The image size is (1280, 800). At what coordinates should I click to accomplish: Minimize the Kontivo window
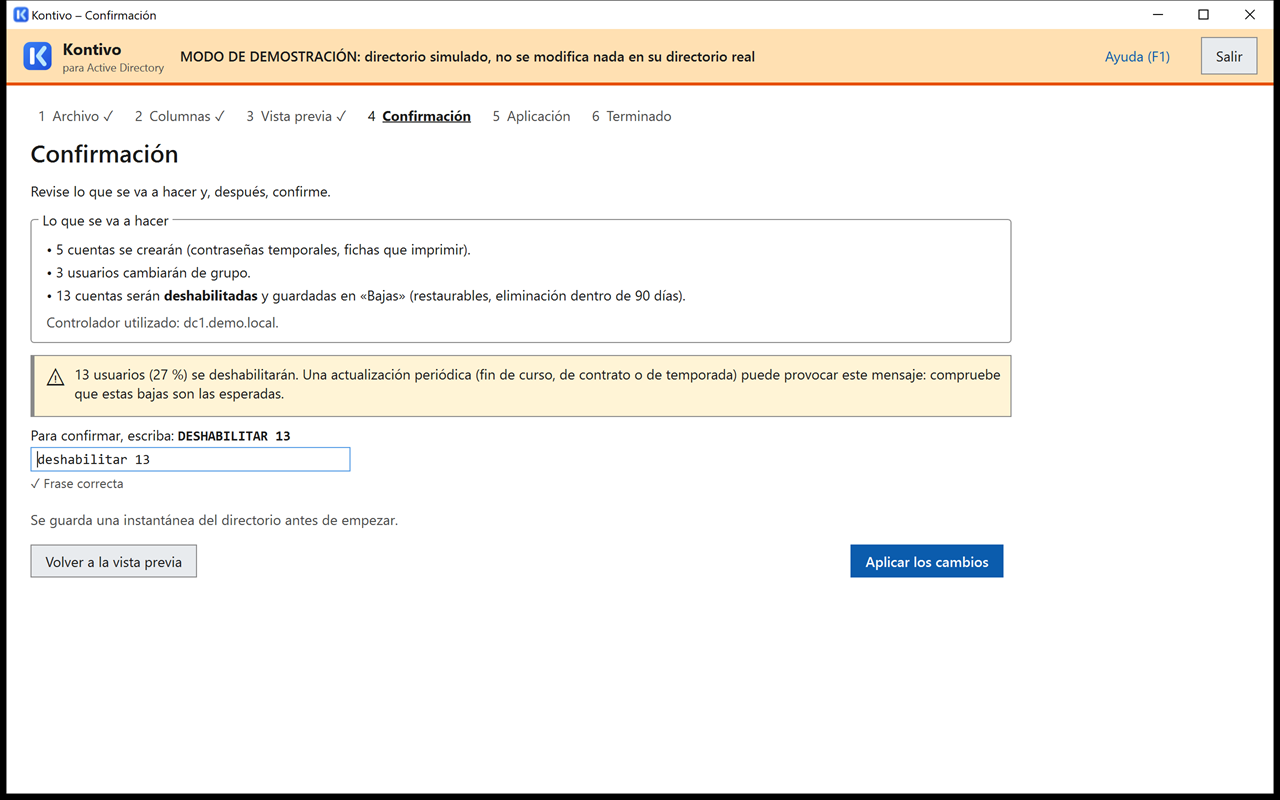(1158, 15)
